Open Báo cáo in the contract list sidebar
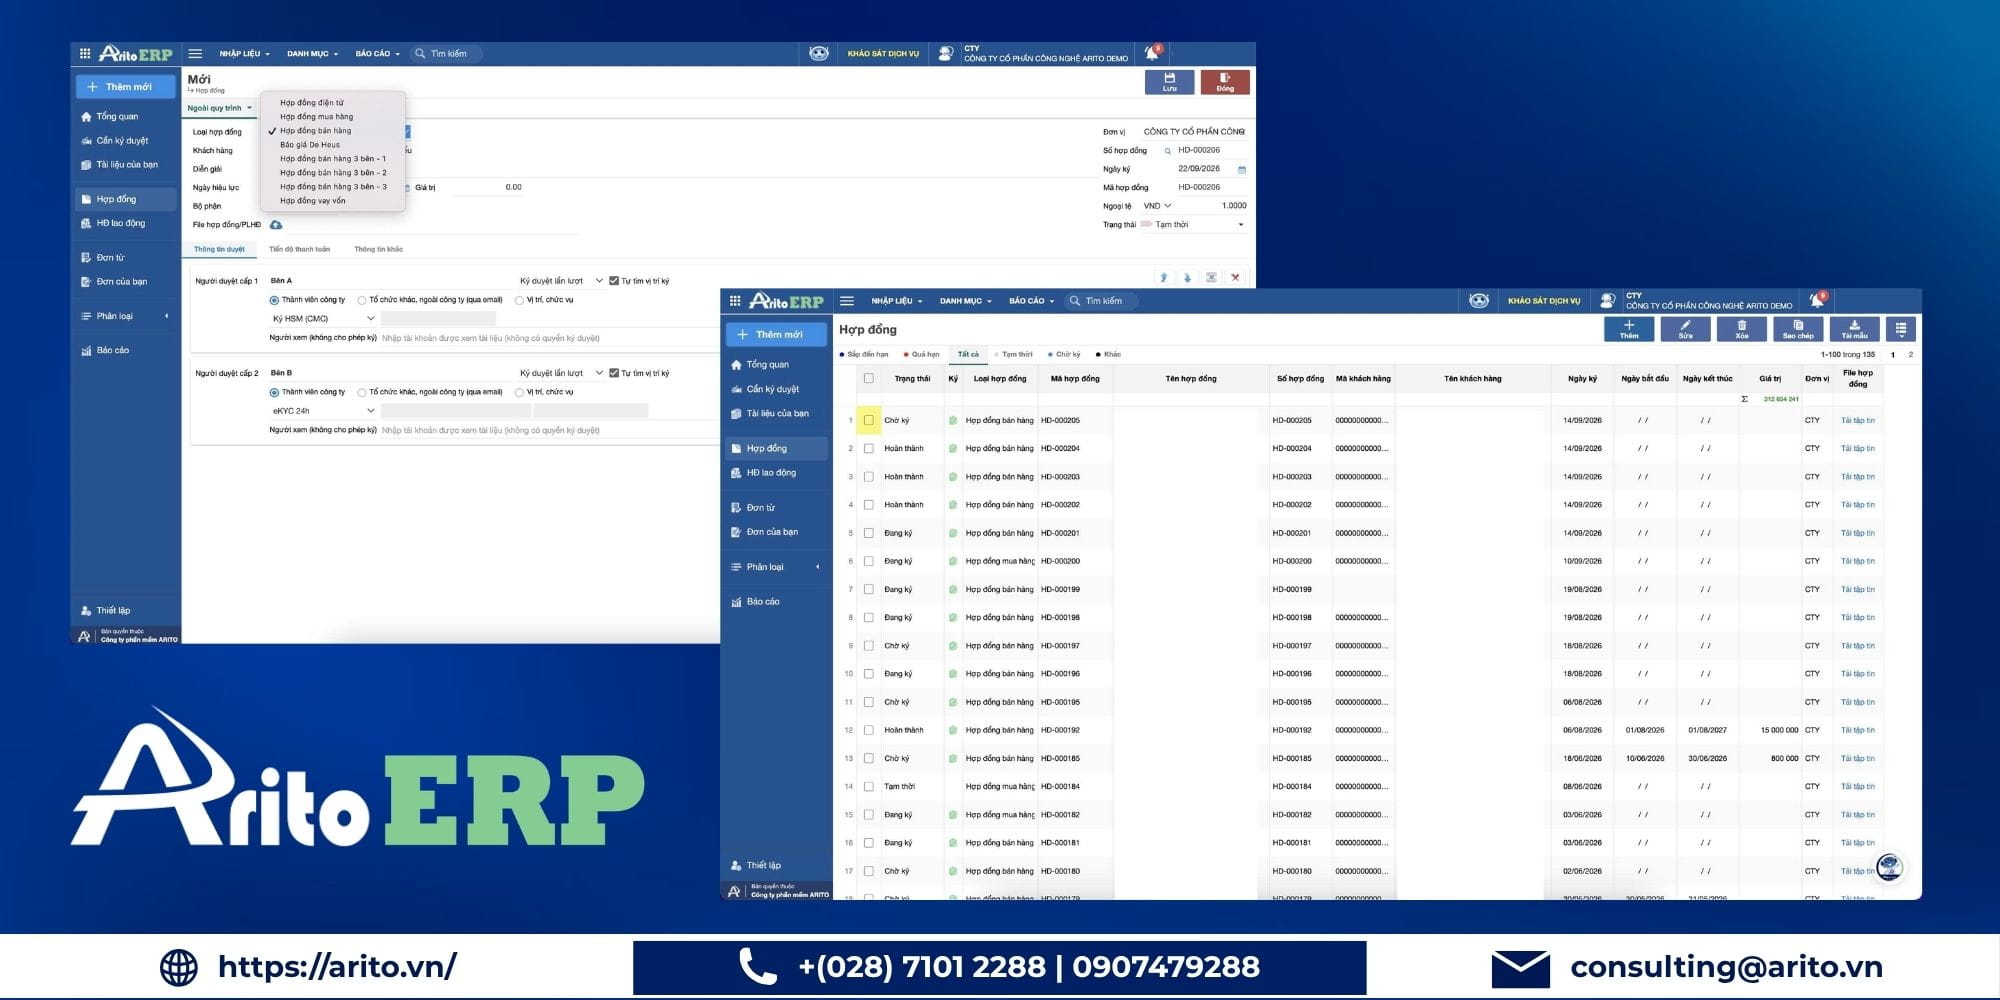 tap(763, 602)
